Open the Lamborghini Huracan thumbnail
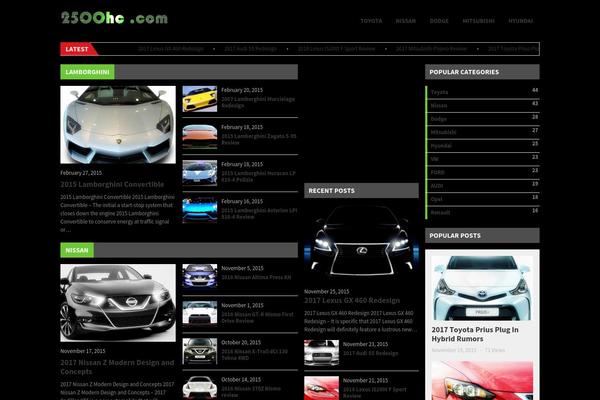Viewport: 600px width, 400px height. (x=199, y=173)
